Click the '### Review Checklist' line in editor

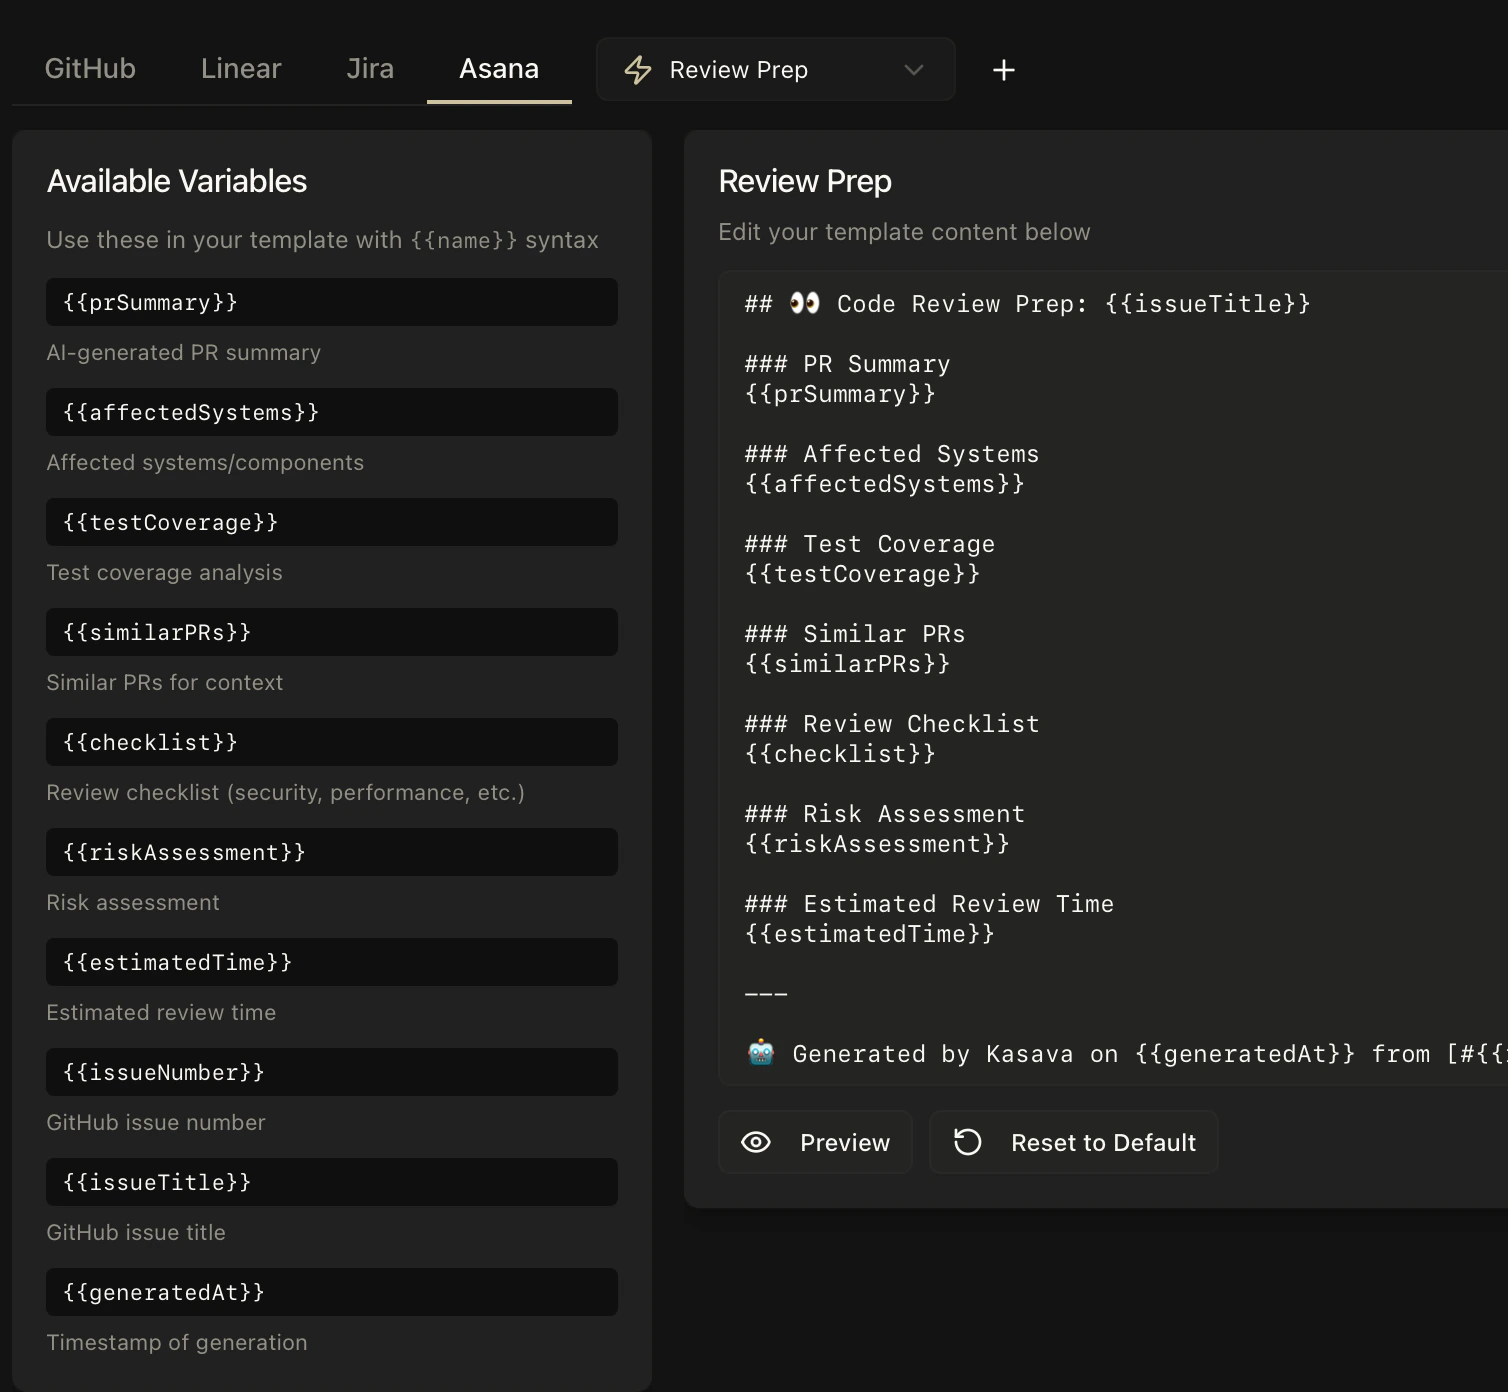pos(892,724)
